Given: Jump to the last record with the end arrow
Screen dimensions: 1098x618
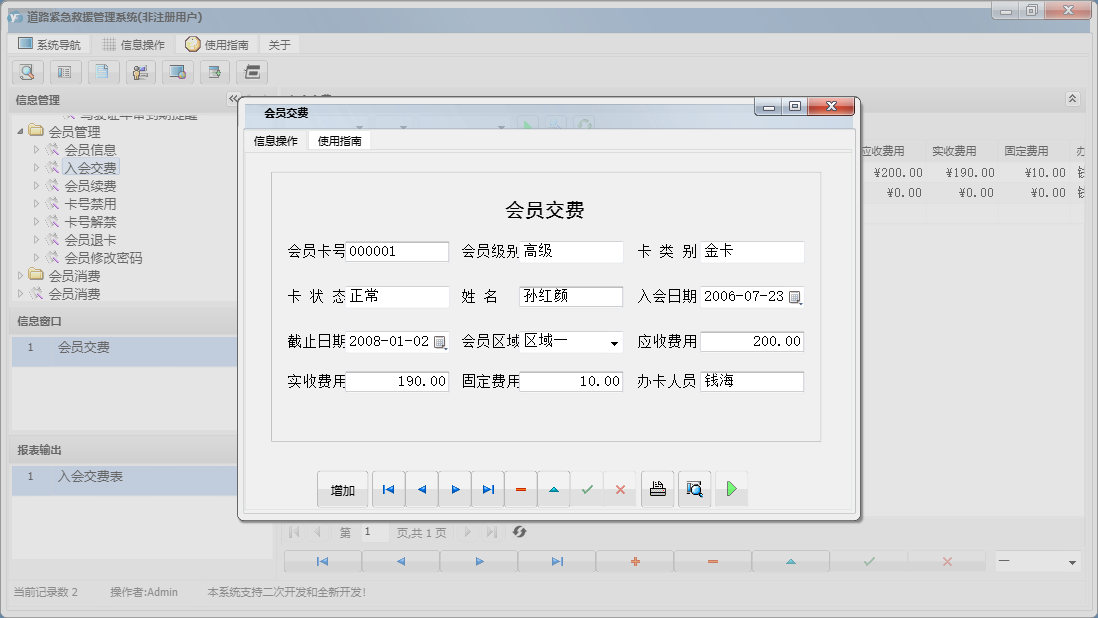Looking at the screenshot, I should tap(488, 489).
